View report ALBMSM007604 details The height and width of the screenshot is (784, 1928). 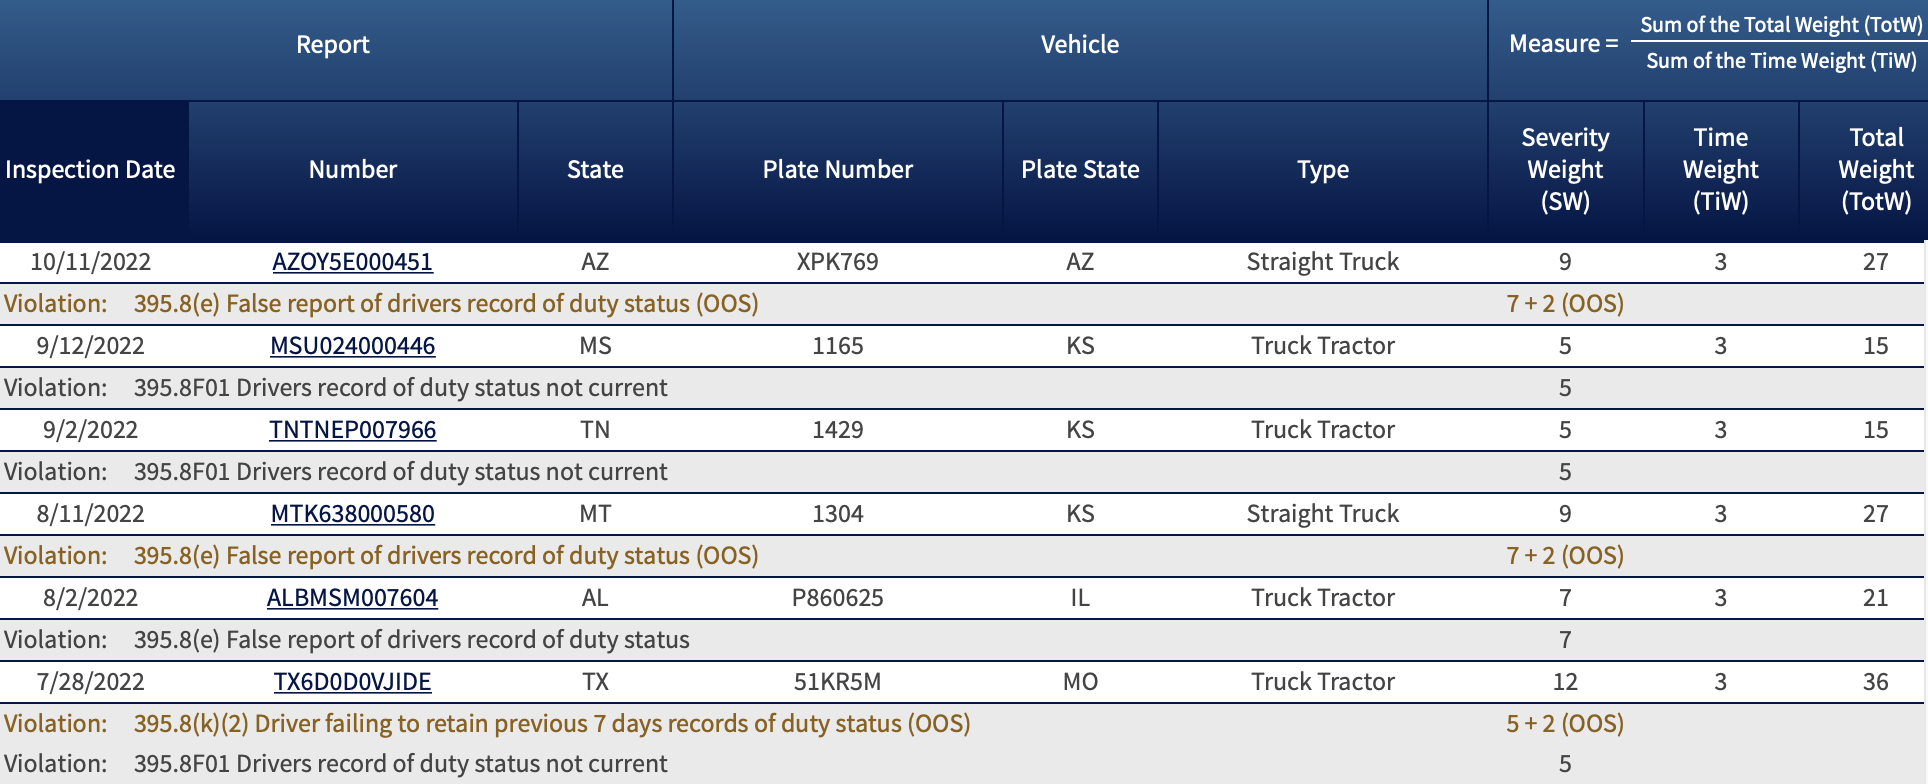pyautogui.click(x=352, y=598)
